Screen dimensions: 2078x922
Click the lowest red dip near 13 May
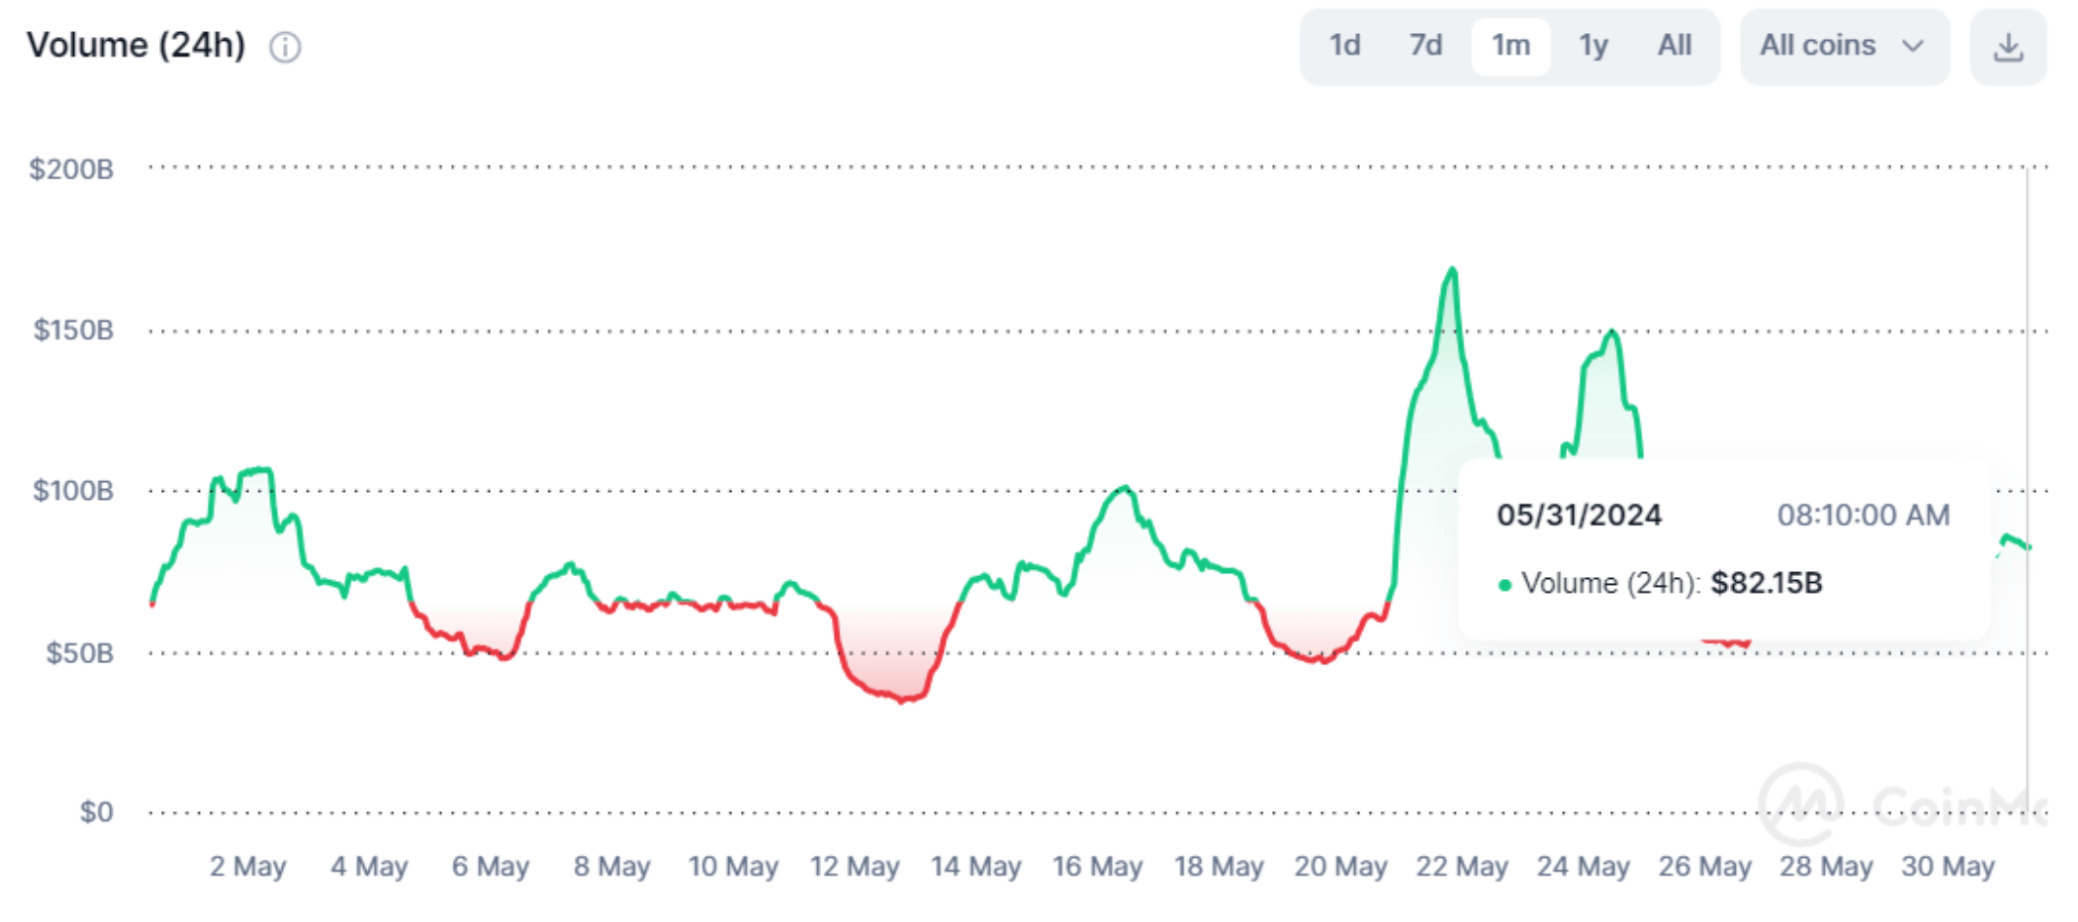(x=903, y=700)
